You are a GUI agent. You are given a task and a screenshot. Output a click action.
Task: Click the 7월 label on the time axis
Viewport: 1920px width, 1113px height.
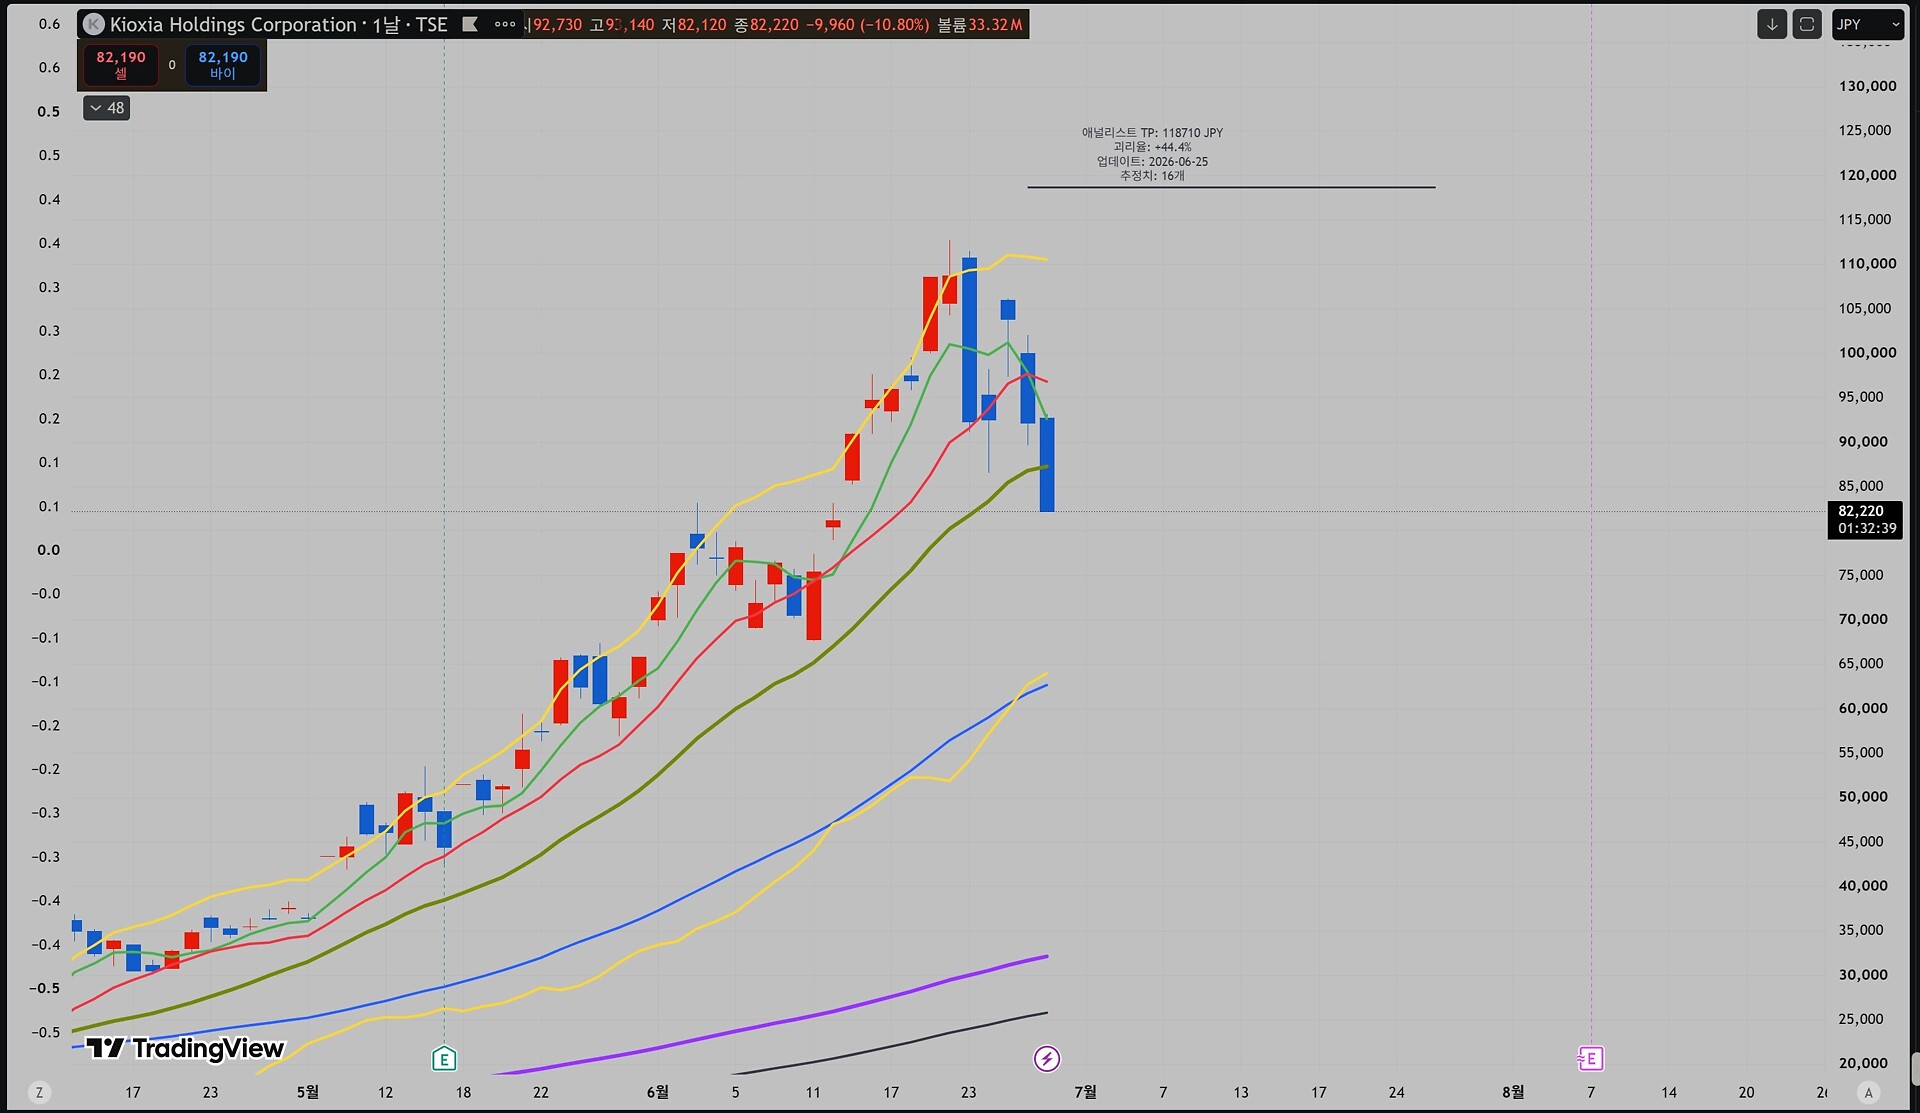tap(1085, 1092)
